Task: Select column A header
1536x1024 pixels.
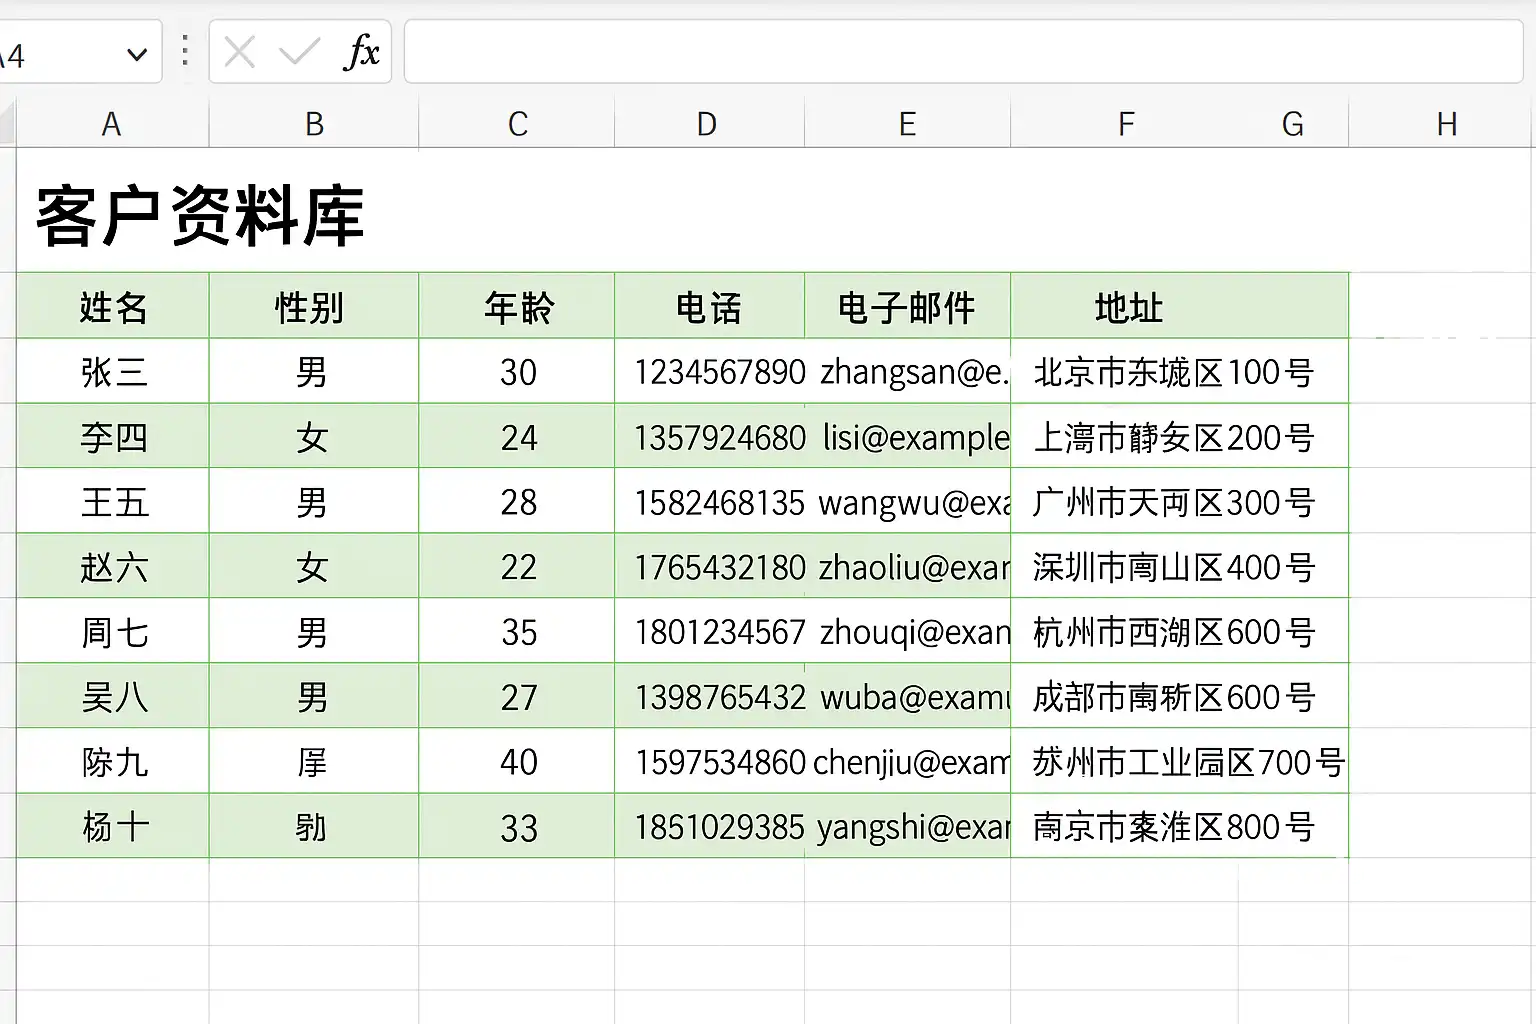Action: coord(112,124)
